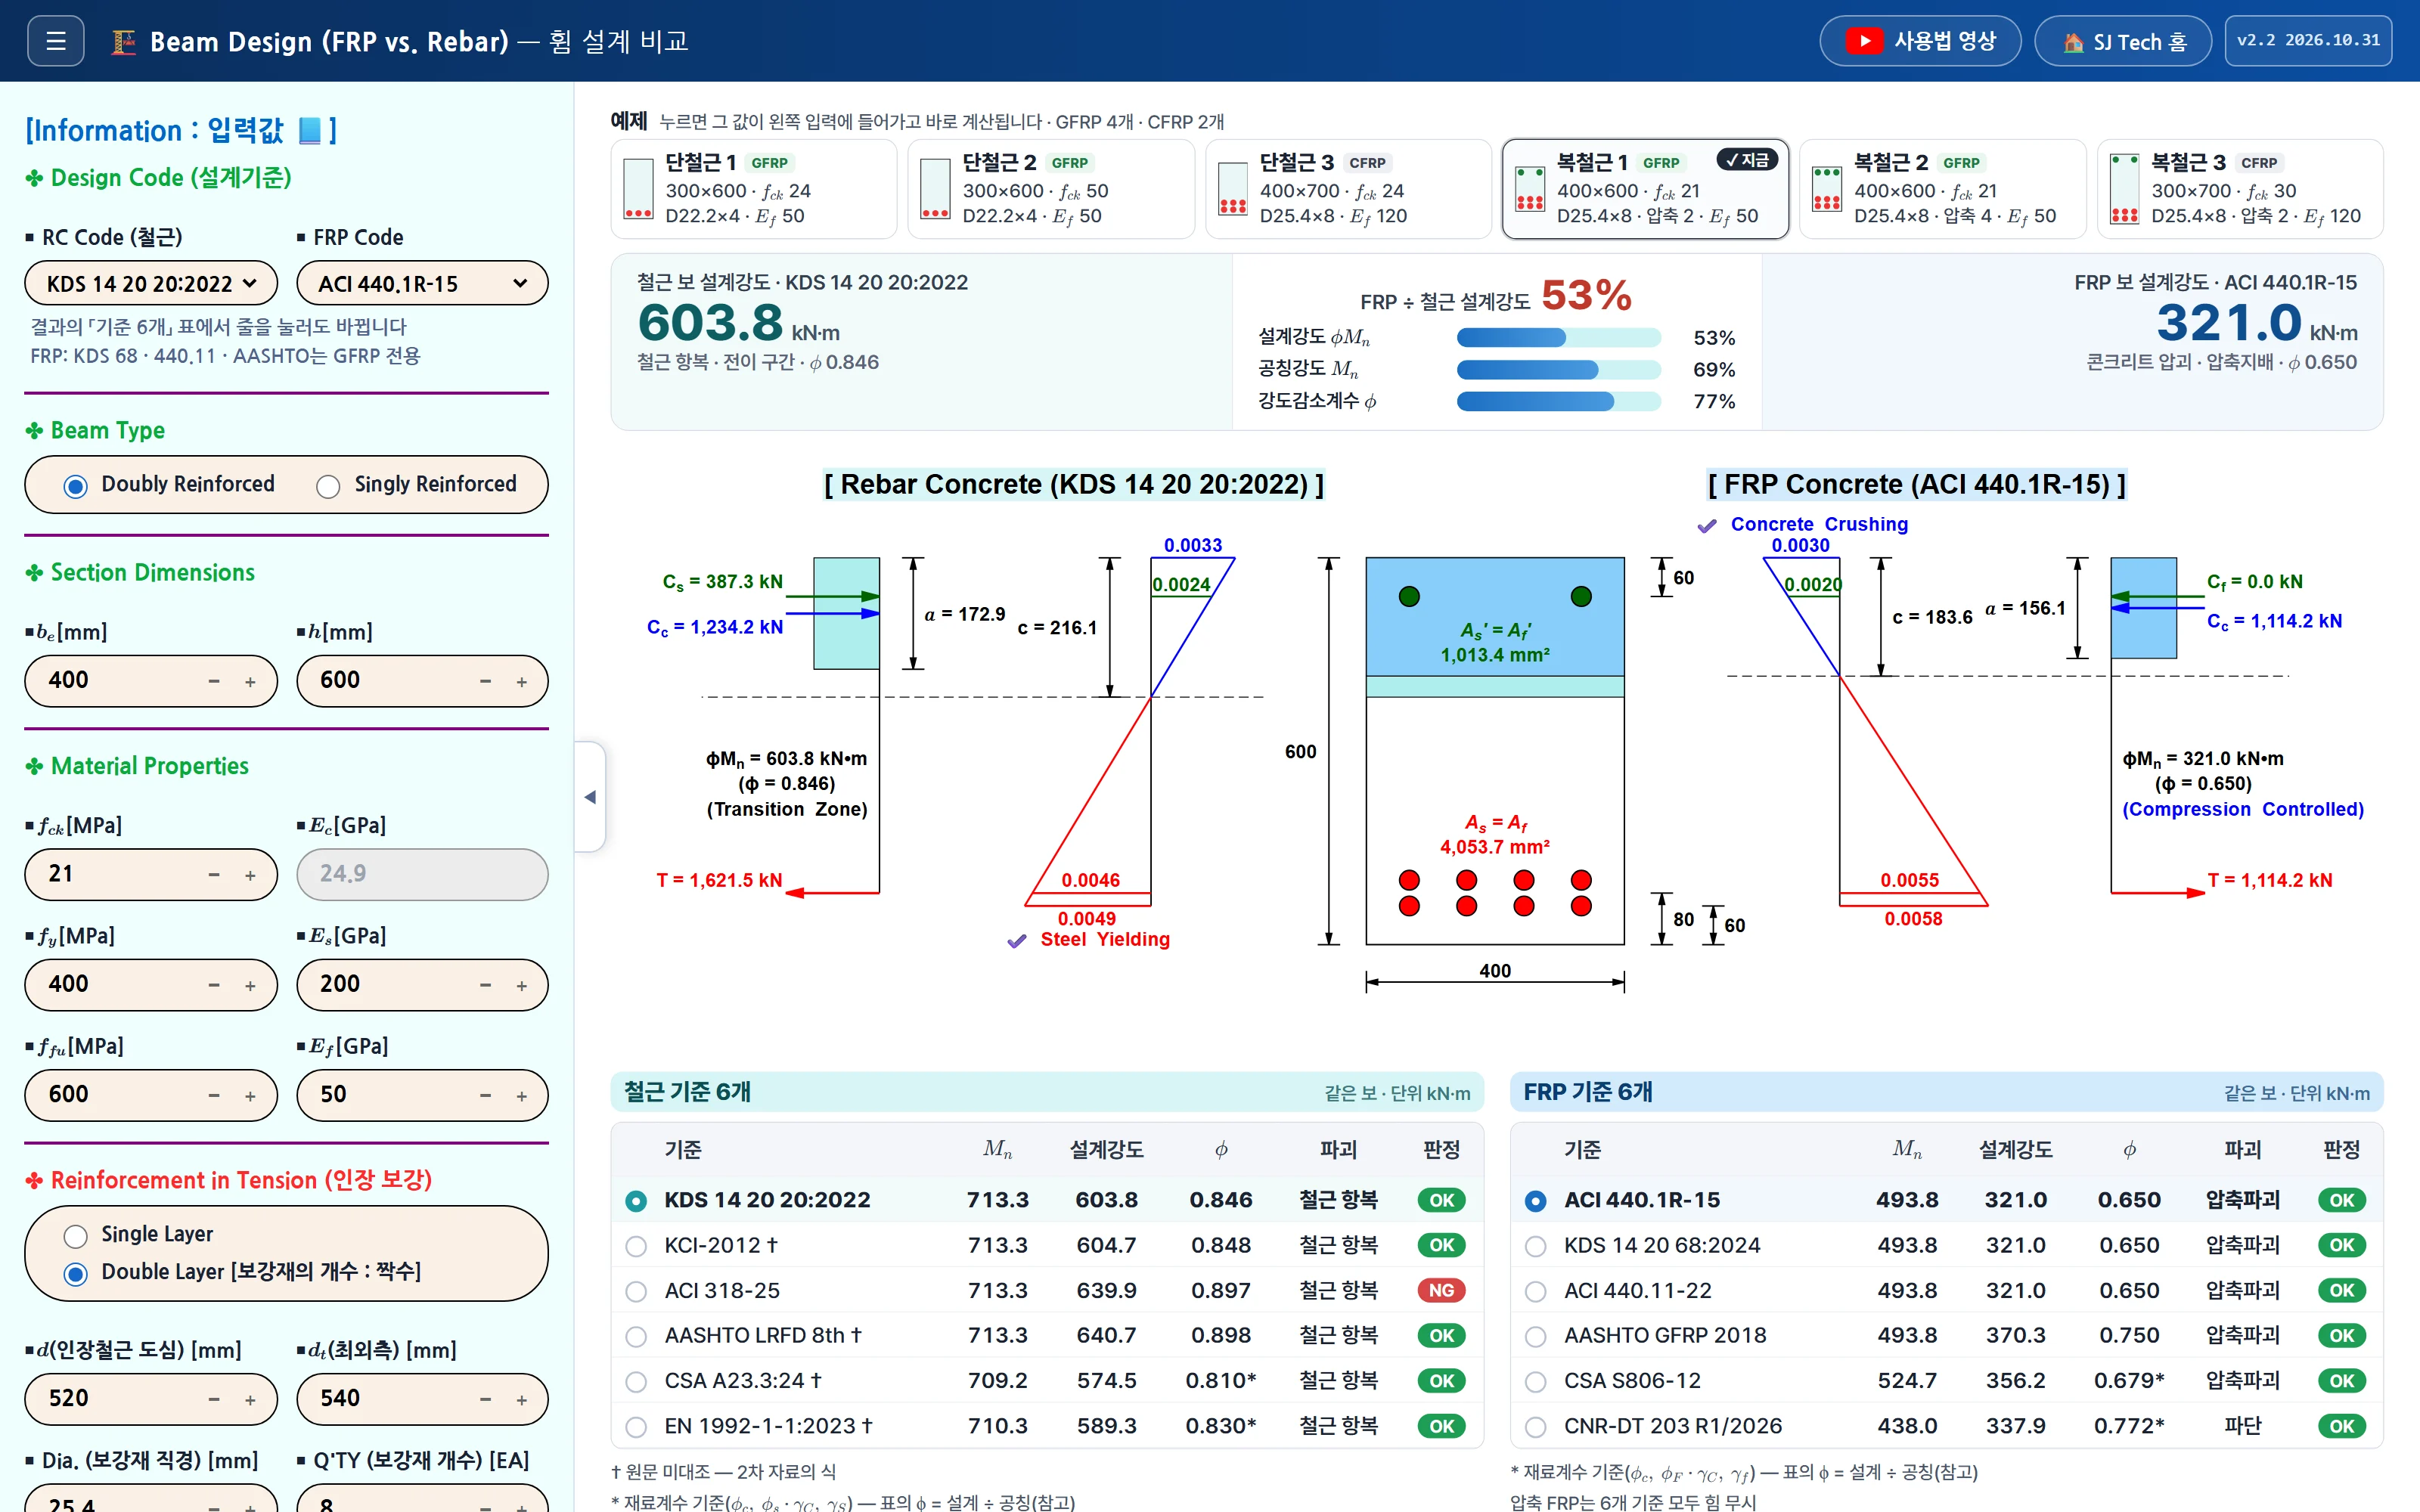Decrease fy value with minus icon

(x=214, y=986)
